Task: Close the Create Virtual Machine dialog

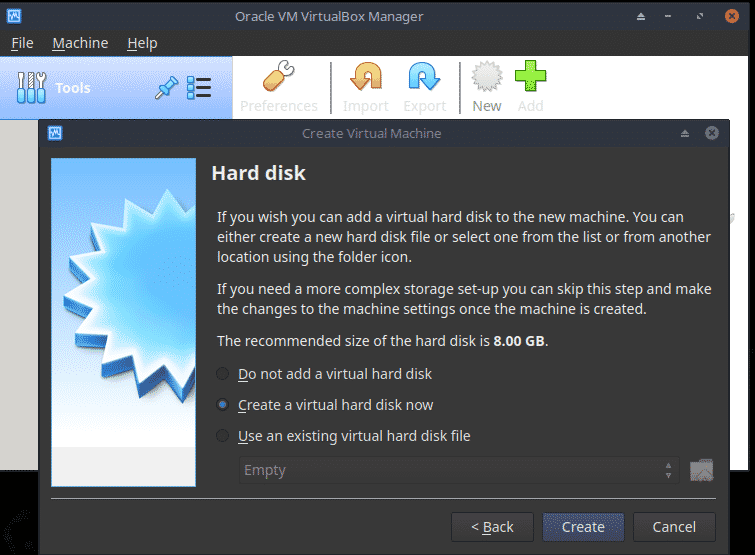Action: tap(712, 133)
